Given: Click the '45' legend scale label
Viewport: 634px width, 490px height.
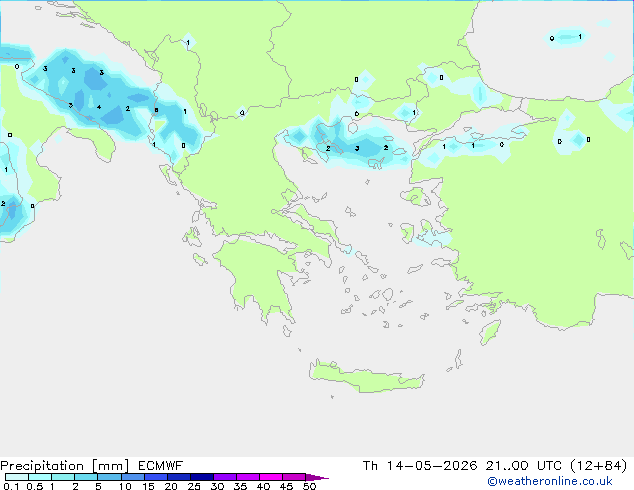Looking at the screenshot, I should [286, 486].
